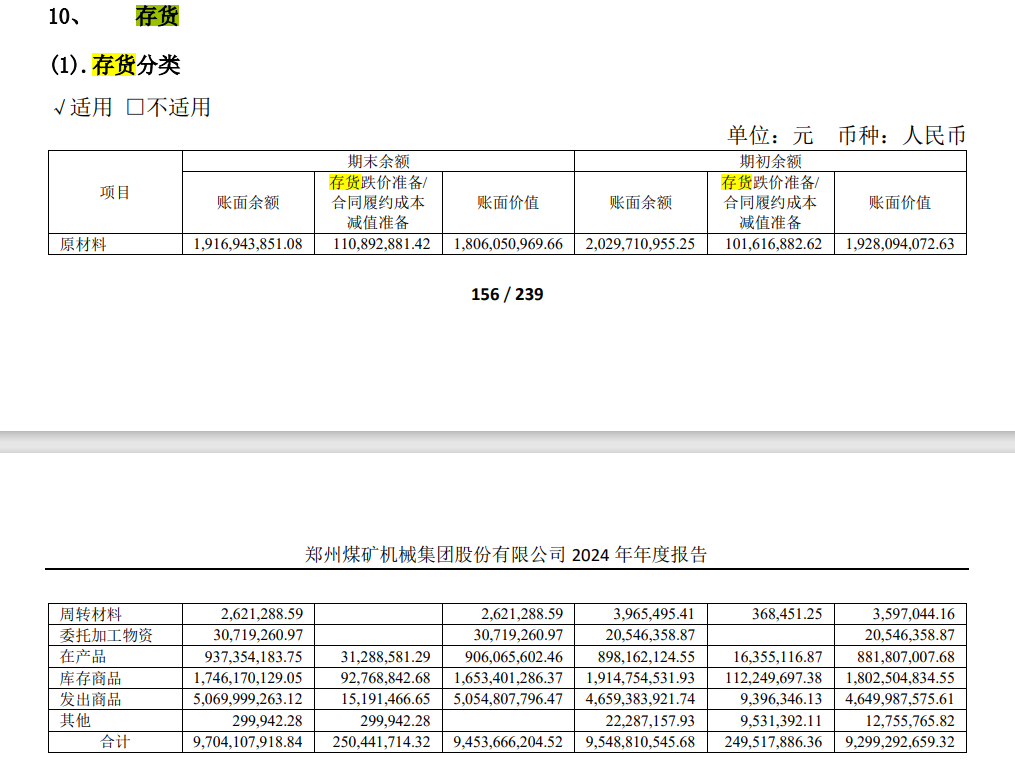Select the '期初余额' column group header
Screen dimensions: 1015x765
point(770,161)
